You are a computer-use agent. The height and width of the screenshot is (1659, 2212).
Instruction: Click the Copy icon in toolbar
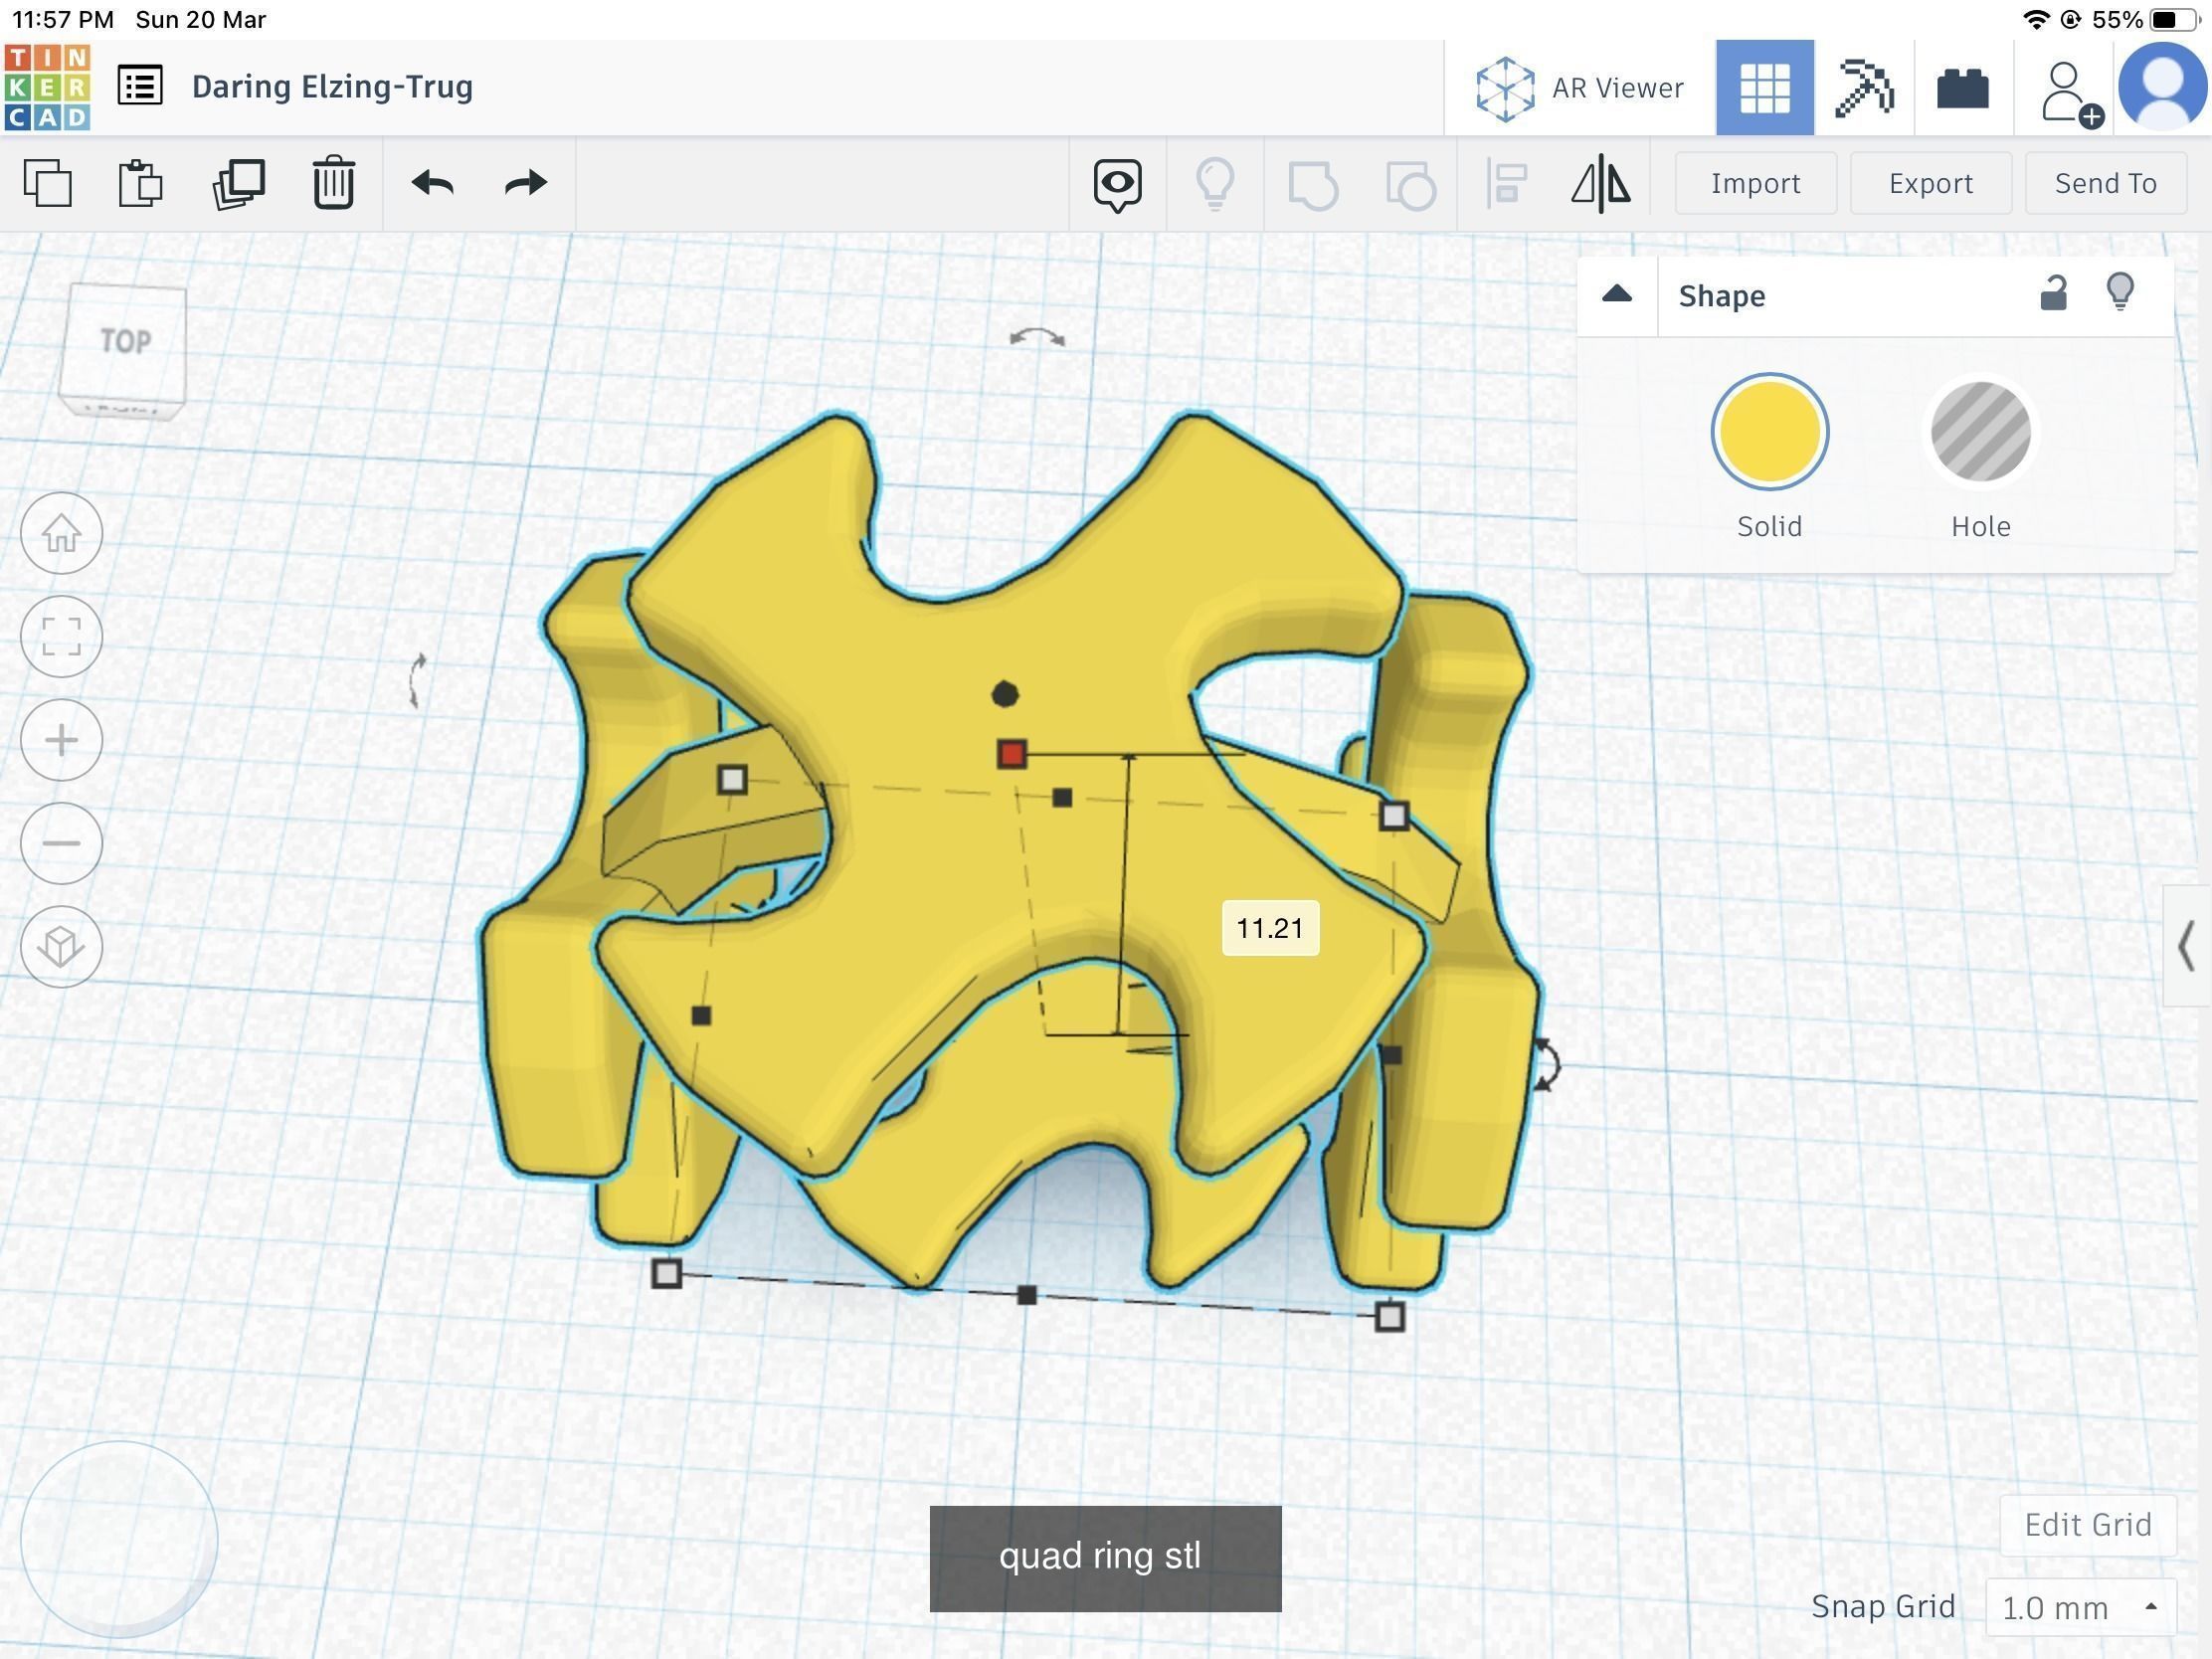48,184
